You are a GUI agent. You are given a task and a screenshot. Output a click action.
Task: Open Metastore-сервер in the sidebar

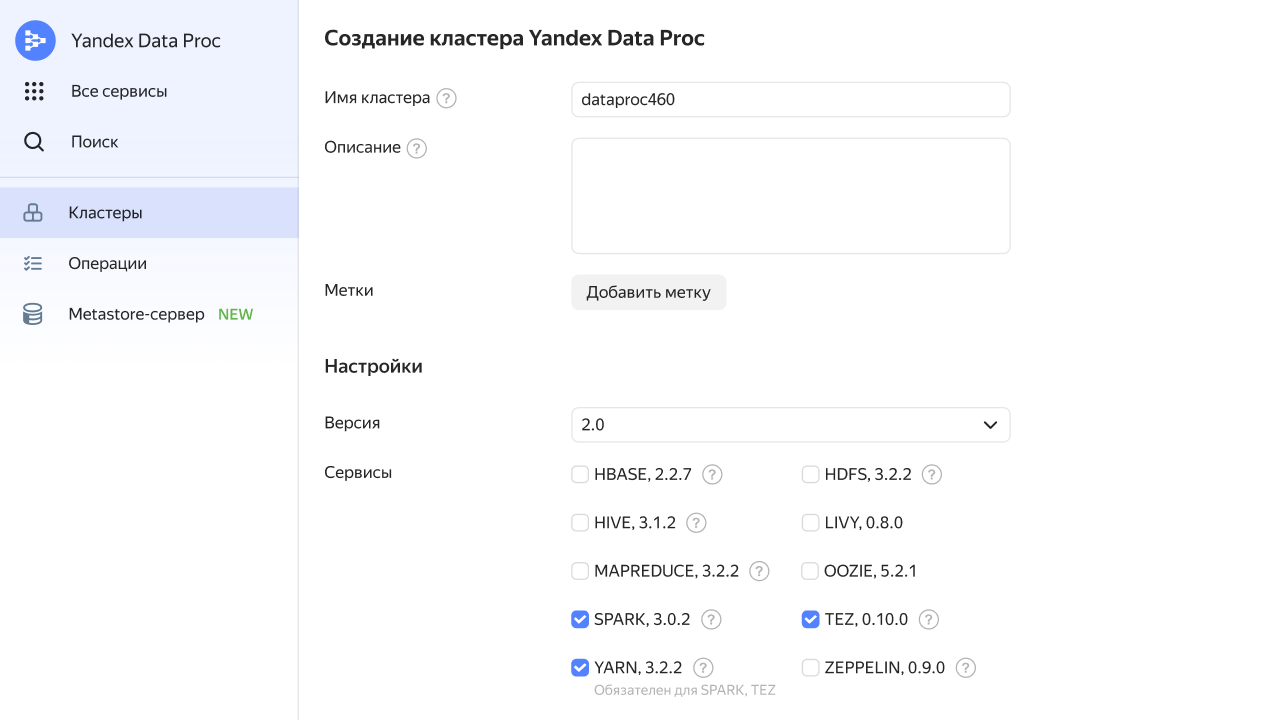tap(149, 315)
